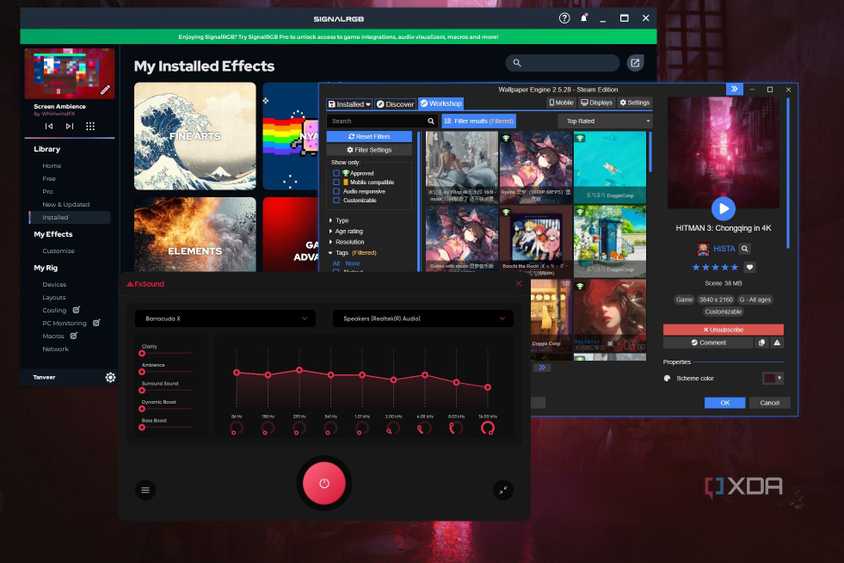Open Filter Settings button
This screenshot has width=844, height=563.
point(369,150)
